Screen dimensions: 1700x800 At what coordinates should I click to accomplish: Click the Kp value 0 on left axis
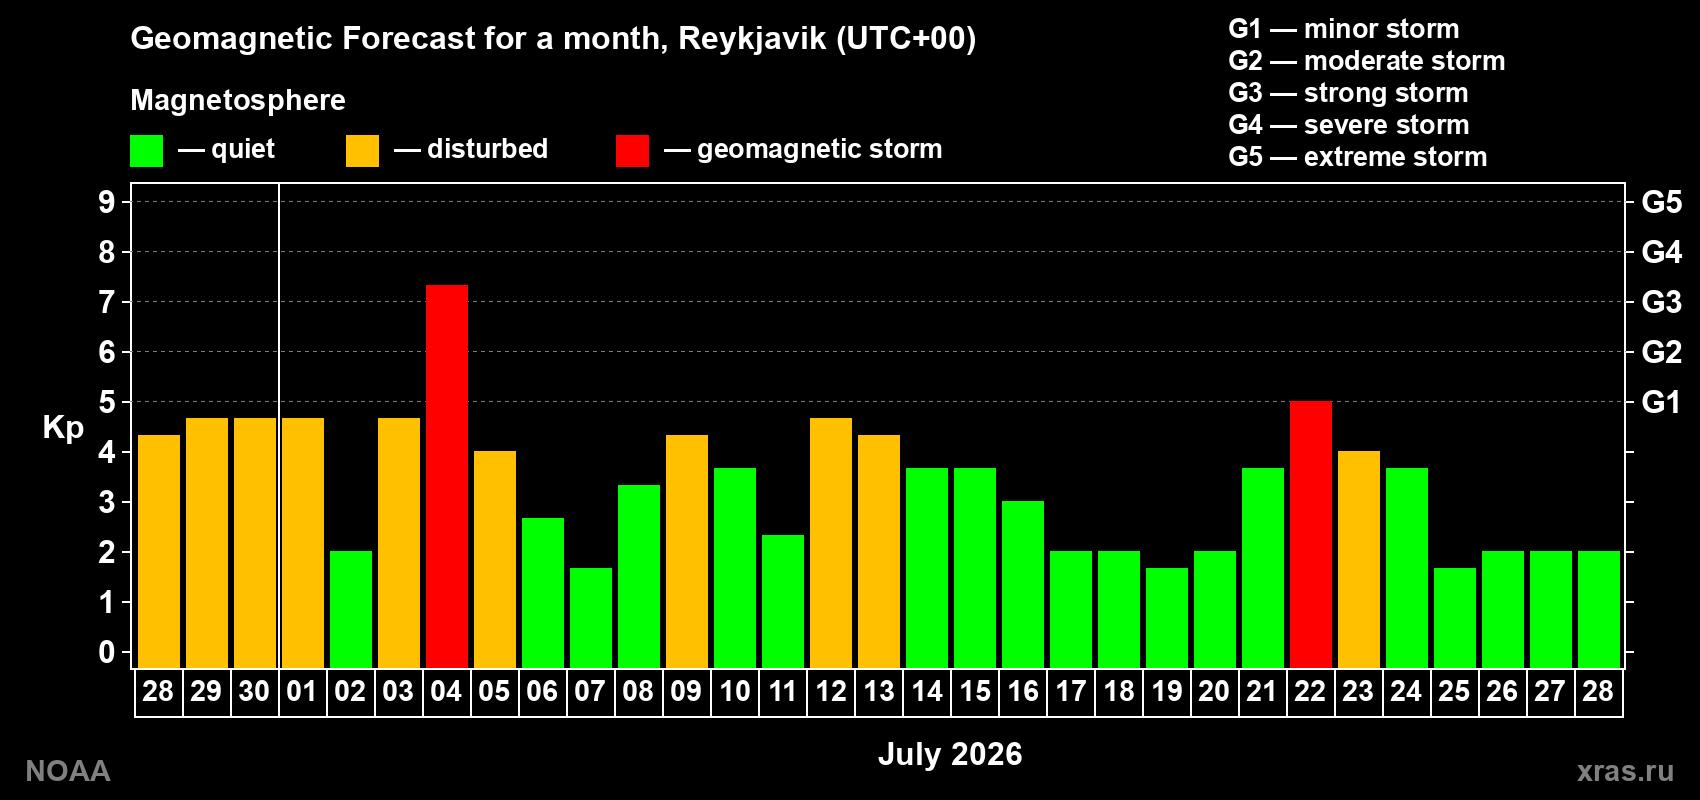[x=107, y=652]
